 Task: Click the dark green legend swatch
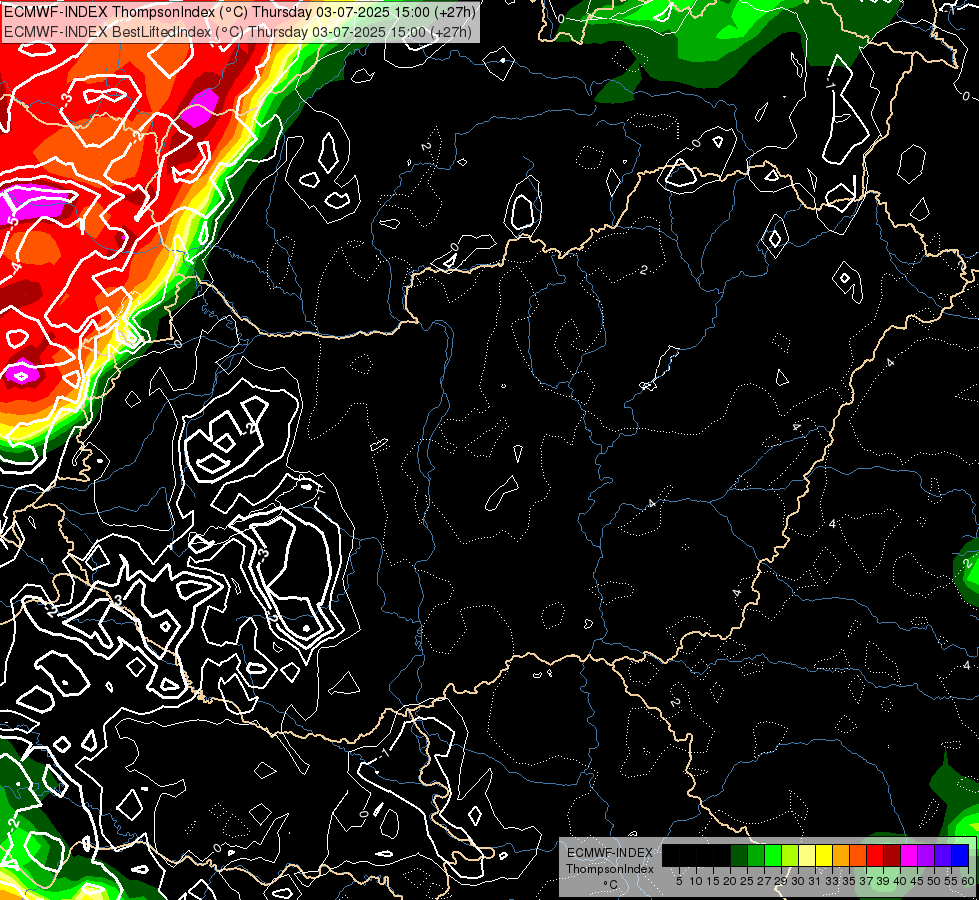(739, 856)
